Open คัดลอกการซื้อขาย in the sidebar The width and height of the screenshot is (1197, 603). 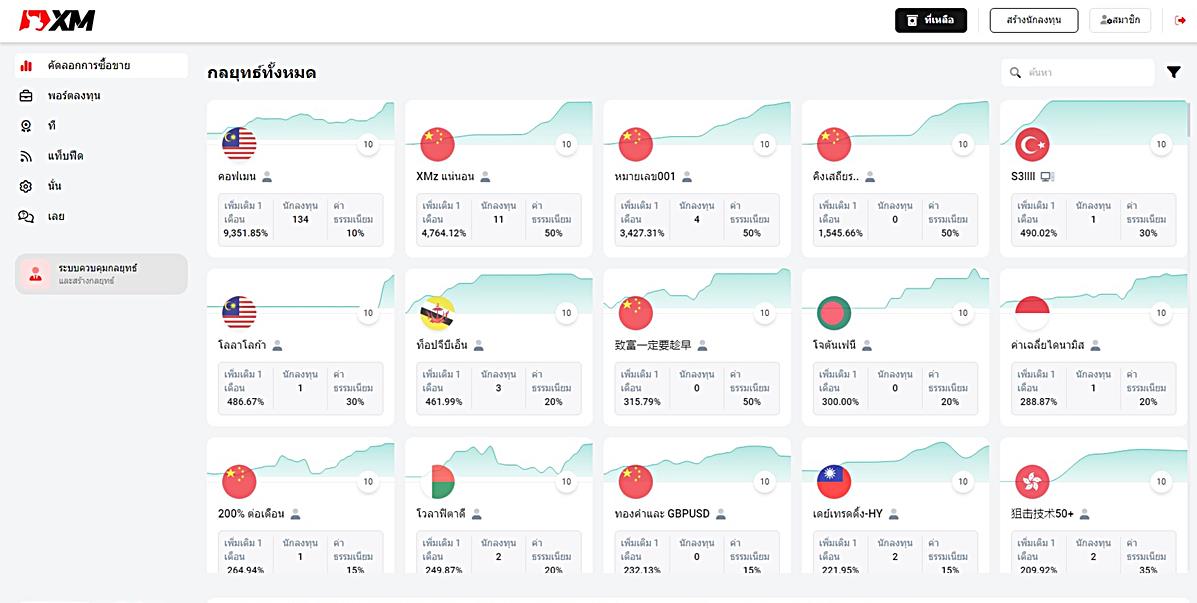tap(100, 66)
